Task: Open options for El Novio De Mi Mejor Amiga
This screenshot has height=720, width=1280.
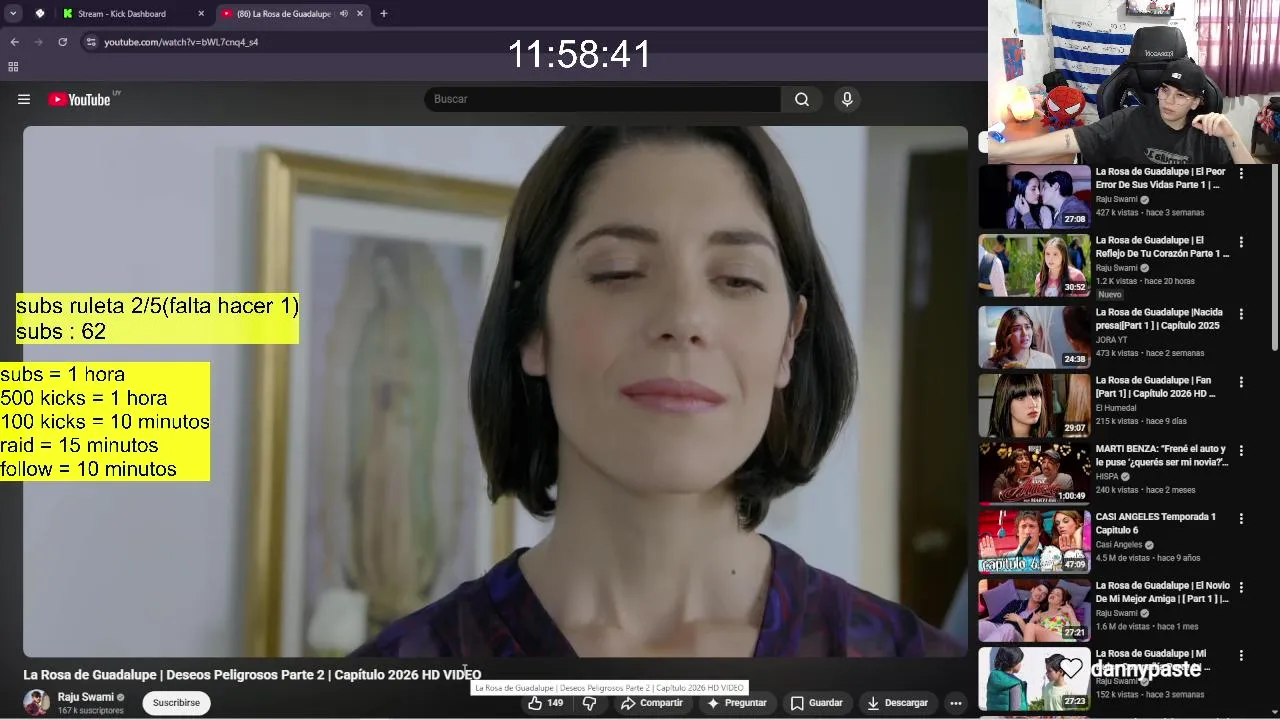Action: tap(1241, 587)
